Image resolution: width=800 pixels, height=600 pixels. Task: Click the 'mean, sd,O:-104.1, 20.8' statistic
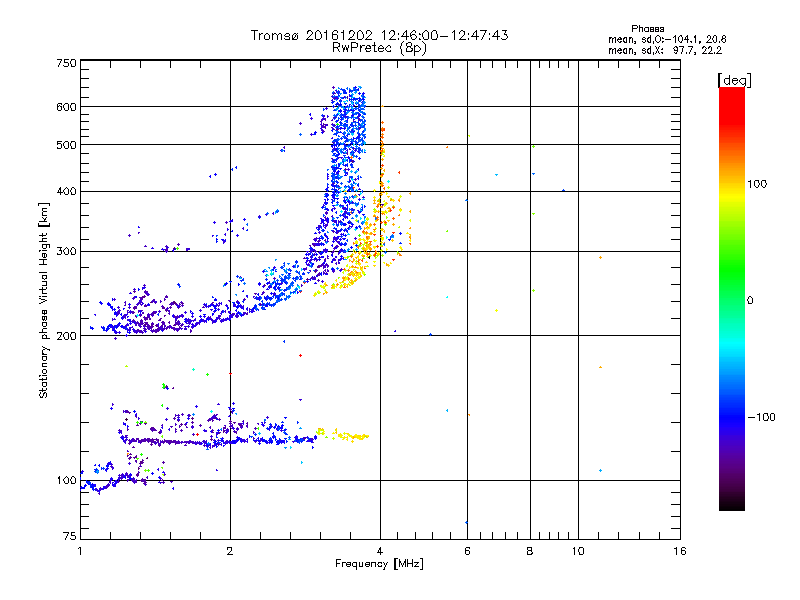point(667,39)
